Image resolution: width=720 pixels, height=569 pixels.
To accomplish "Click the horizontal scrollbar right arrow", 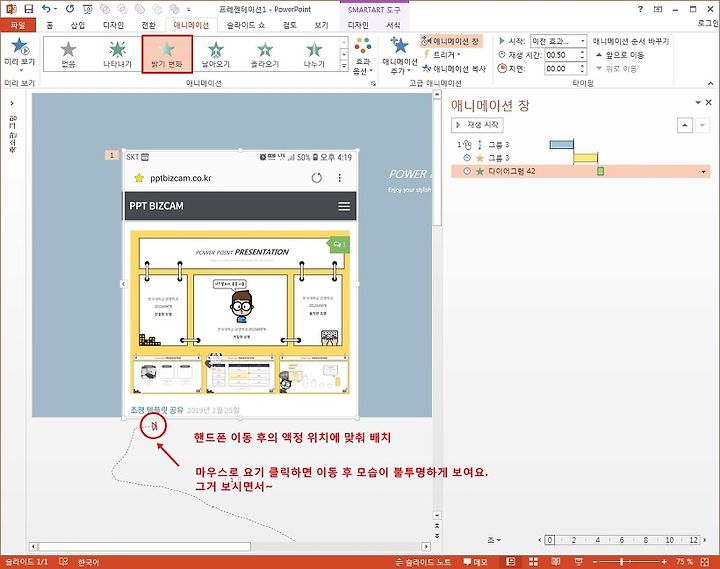I will (427, 546).
